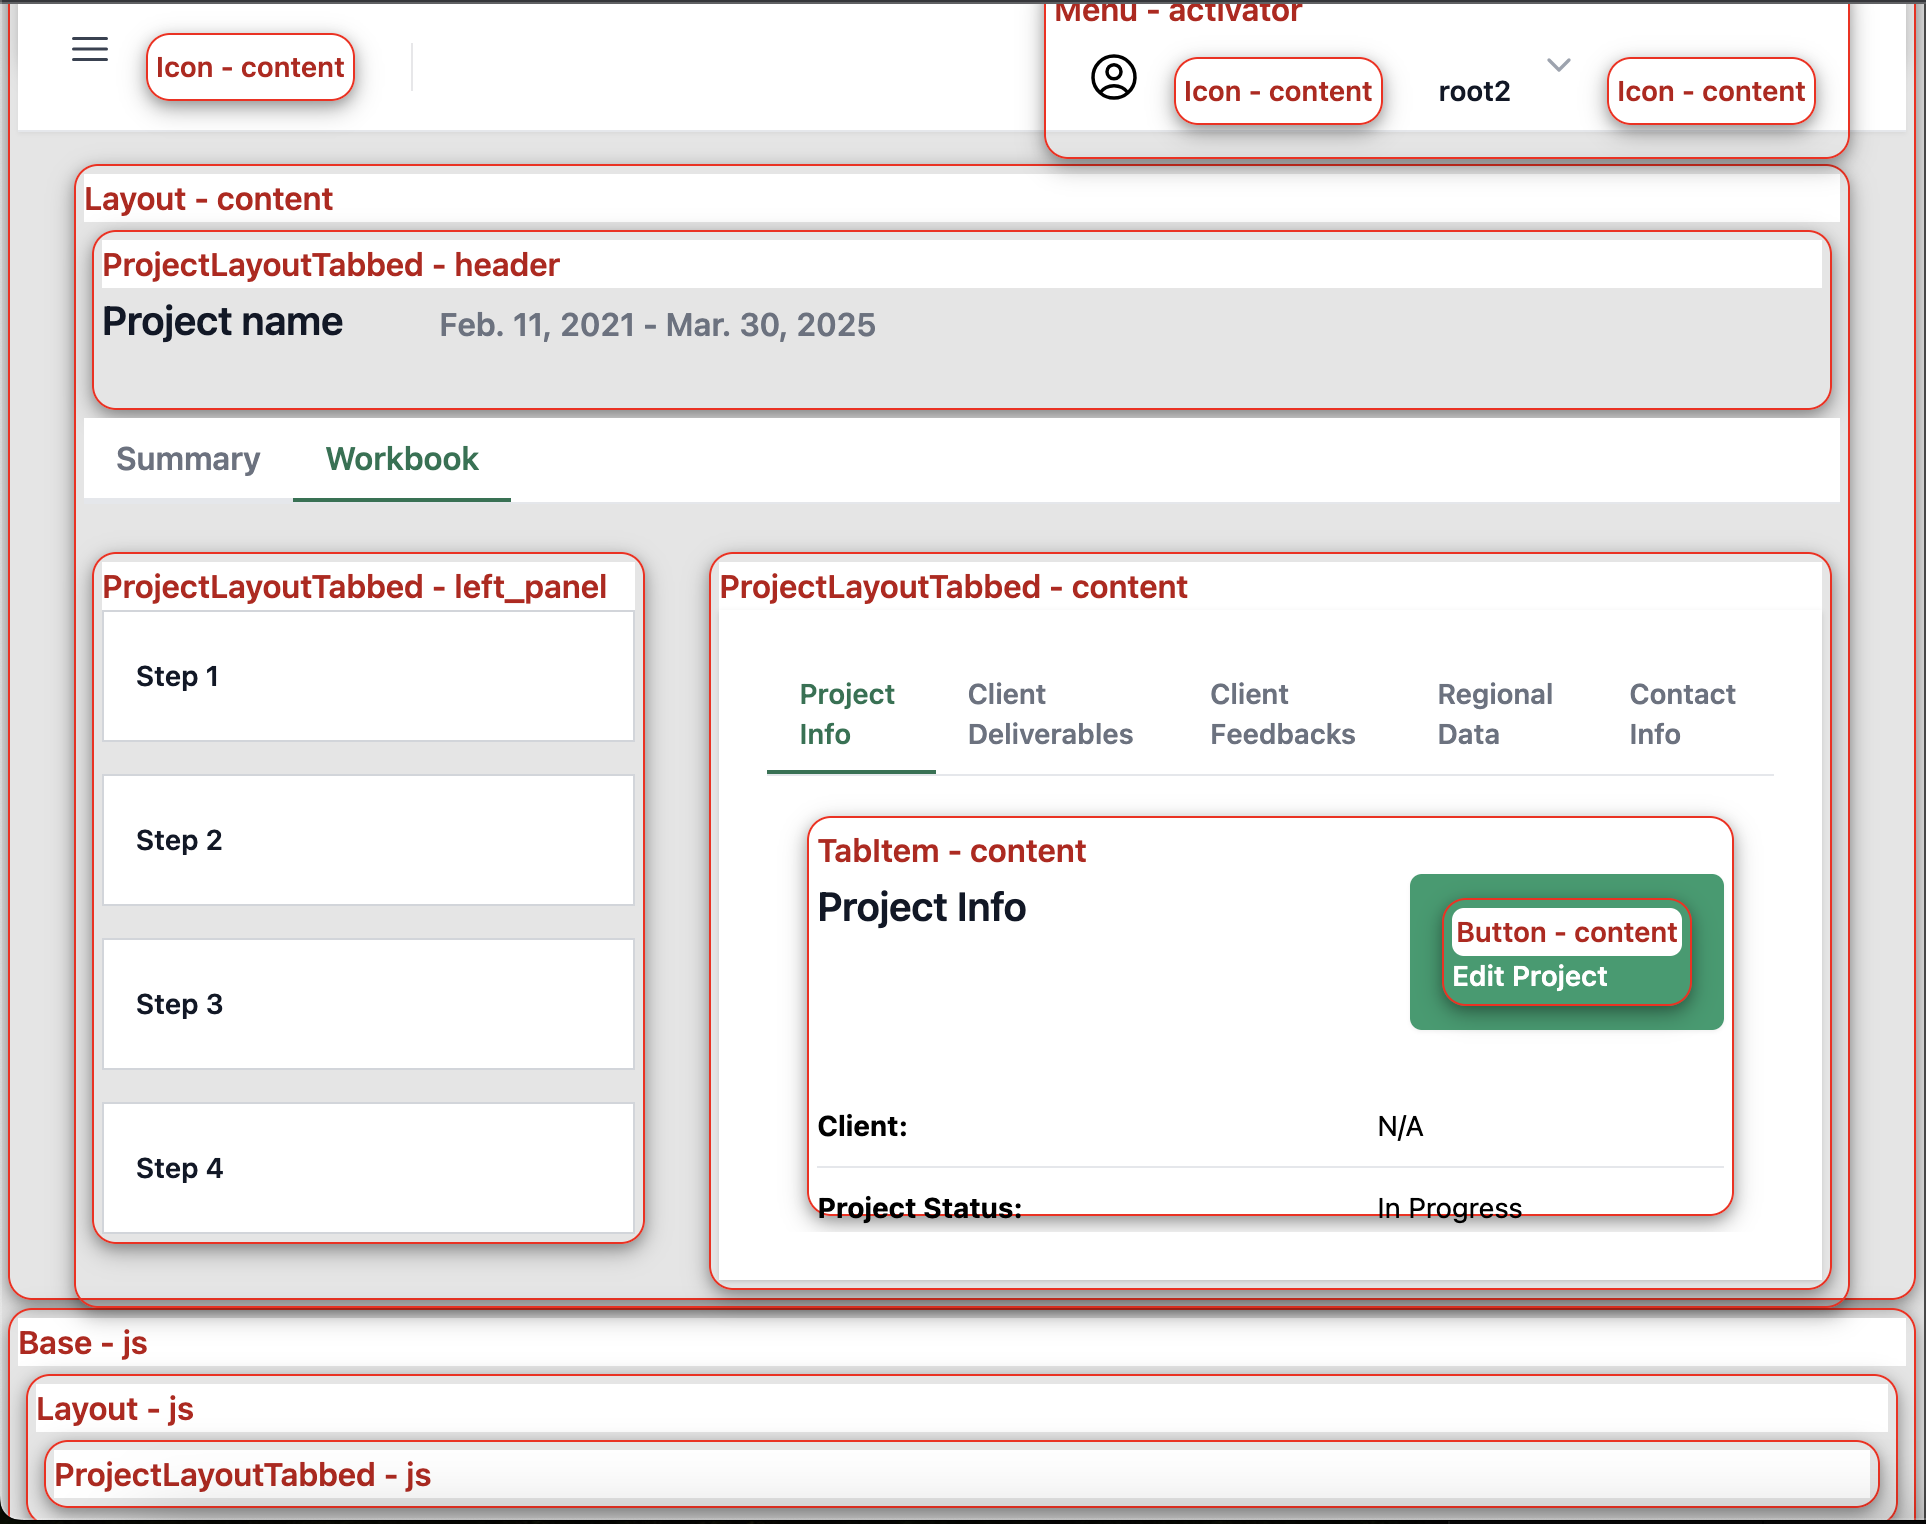The image size is (1926, 1524).
Task: Click the Client N/A value
Action: point(1398,1126)
